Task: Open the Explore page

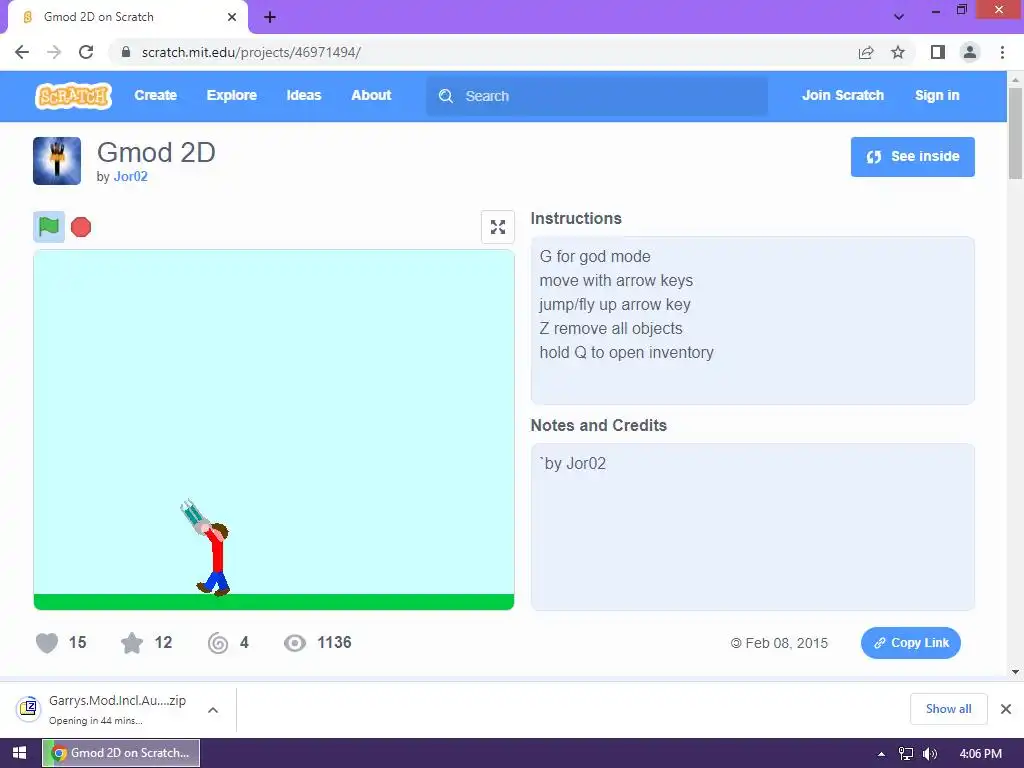Action: coord(232,95)
